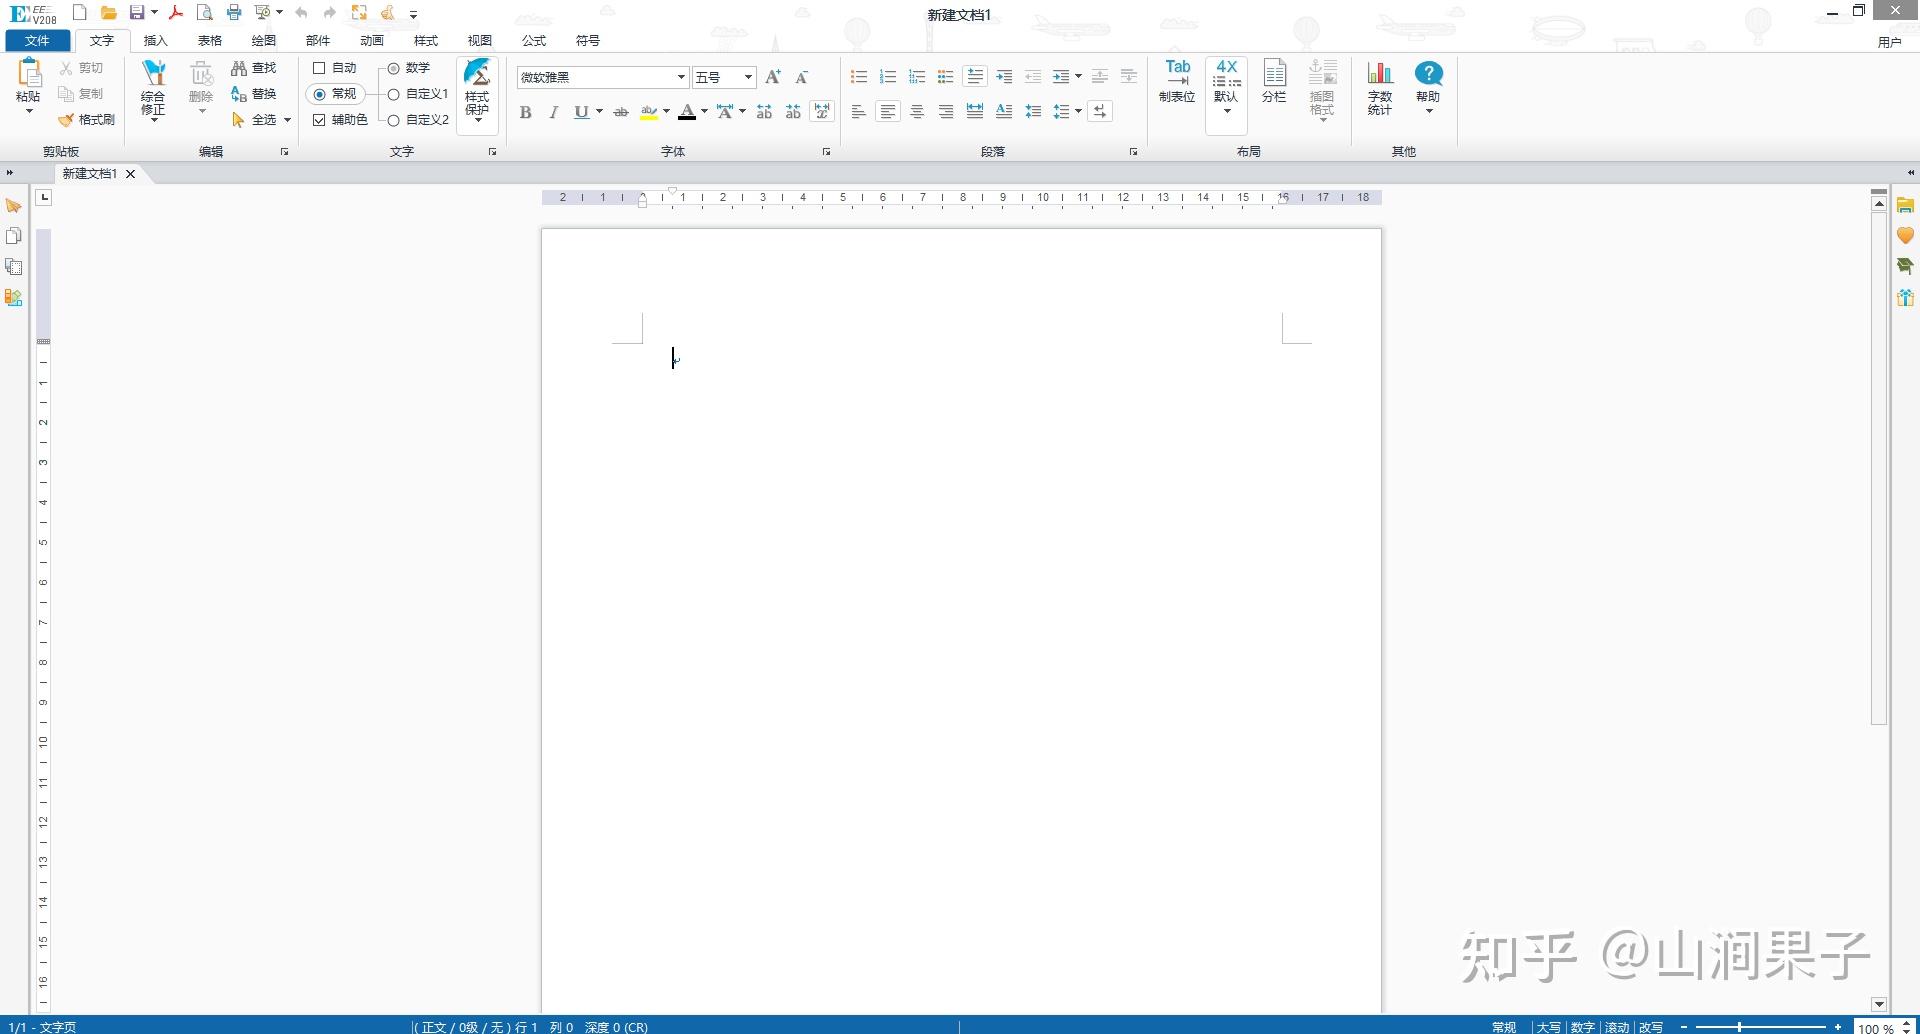Screen dimensions: 1920x1034
Task: Expand the underline style dropdown arrow
Action: (x=599, y=112)
